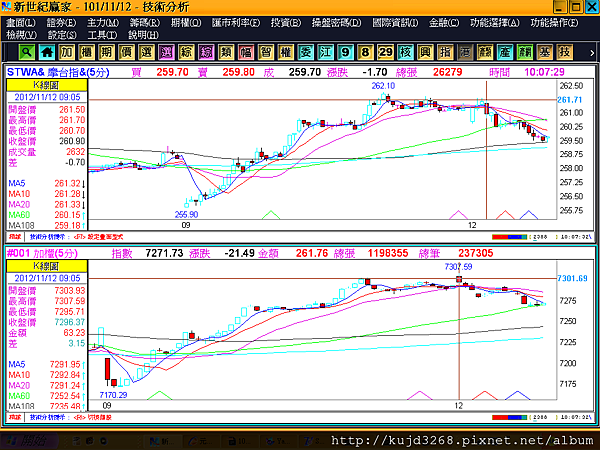Click the 成交量 2832 volume row
This screenshot has height=450, width=600.
click(47, 152)
